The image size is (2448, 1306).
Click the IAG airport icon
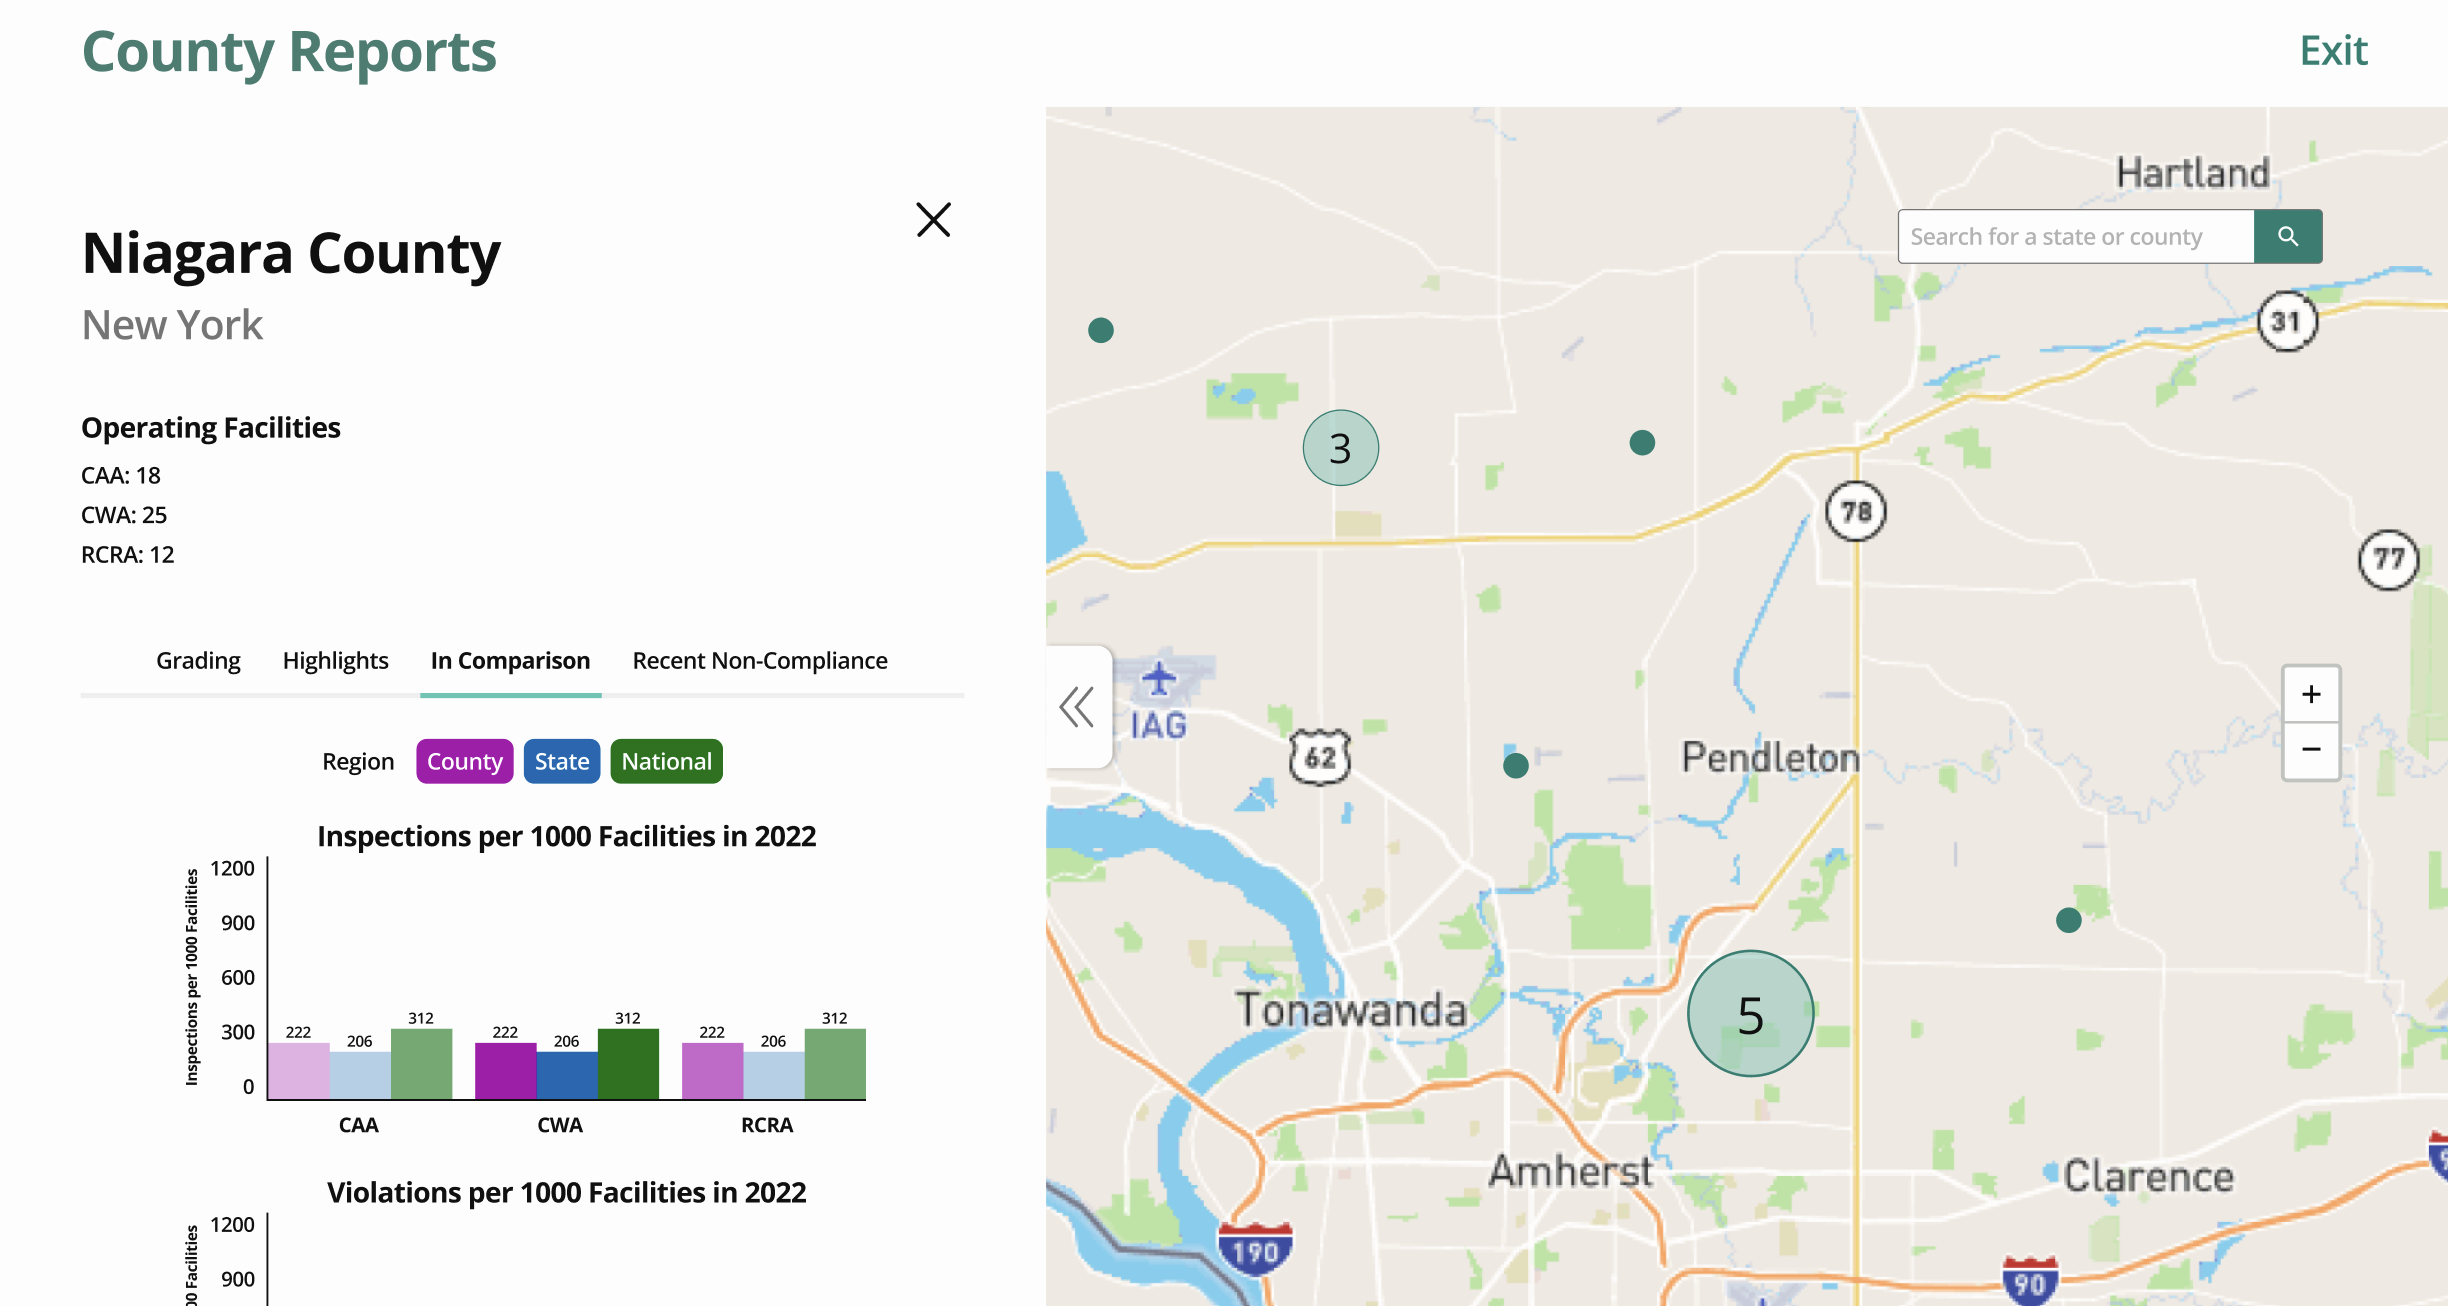point(1159,680)
